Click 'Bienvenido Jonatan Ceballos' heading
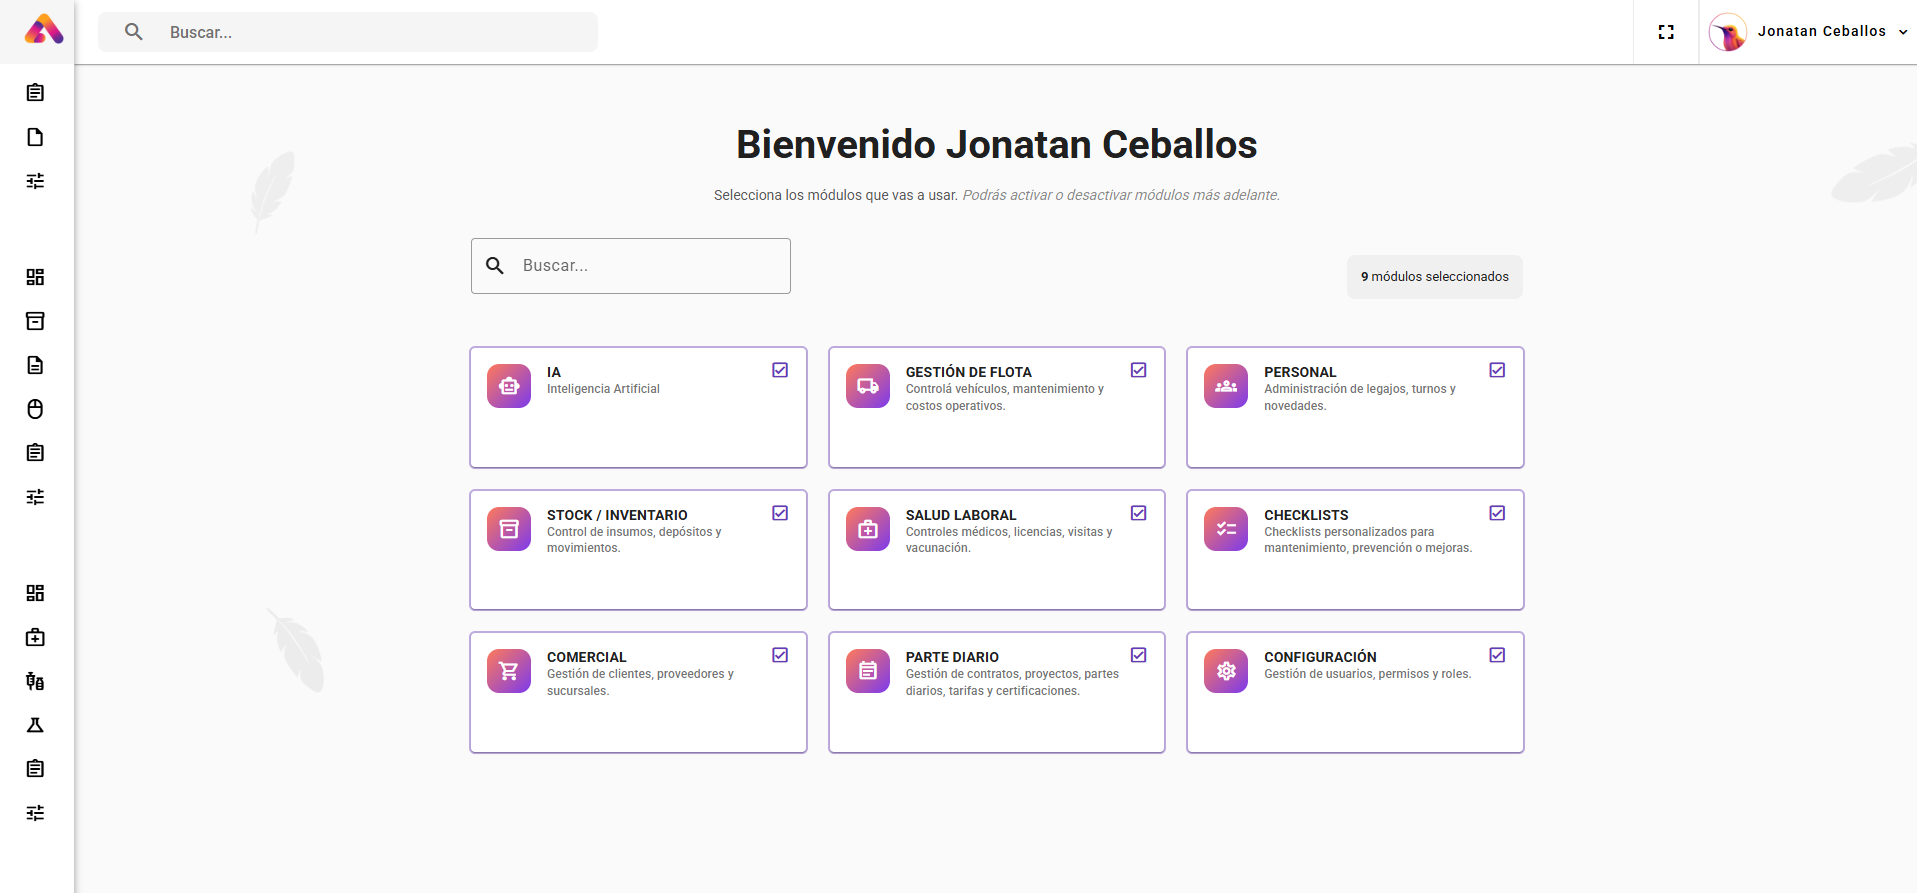1917x893 pixels. pos(997,145)
